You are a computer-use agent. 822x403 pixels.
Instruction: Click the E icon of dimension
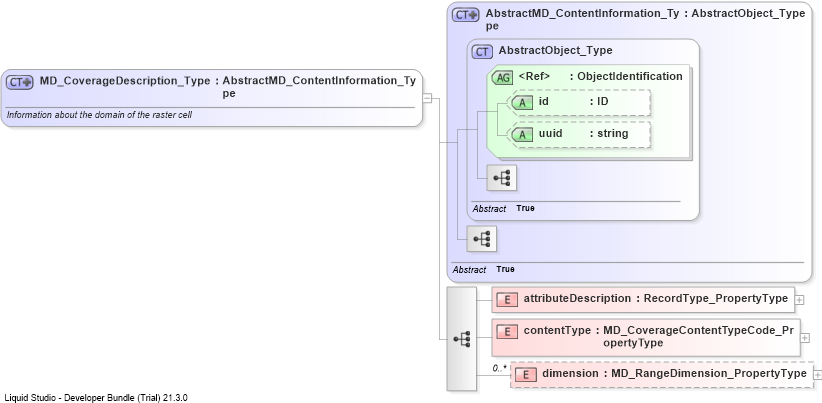[x=526, y=375]
